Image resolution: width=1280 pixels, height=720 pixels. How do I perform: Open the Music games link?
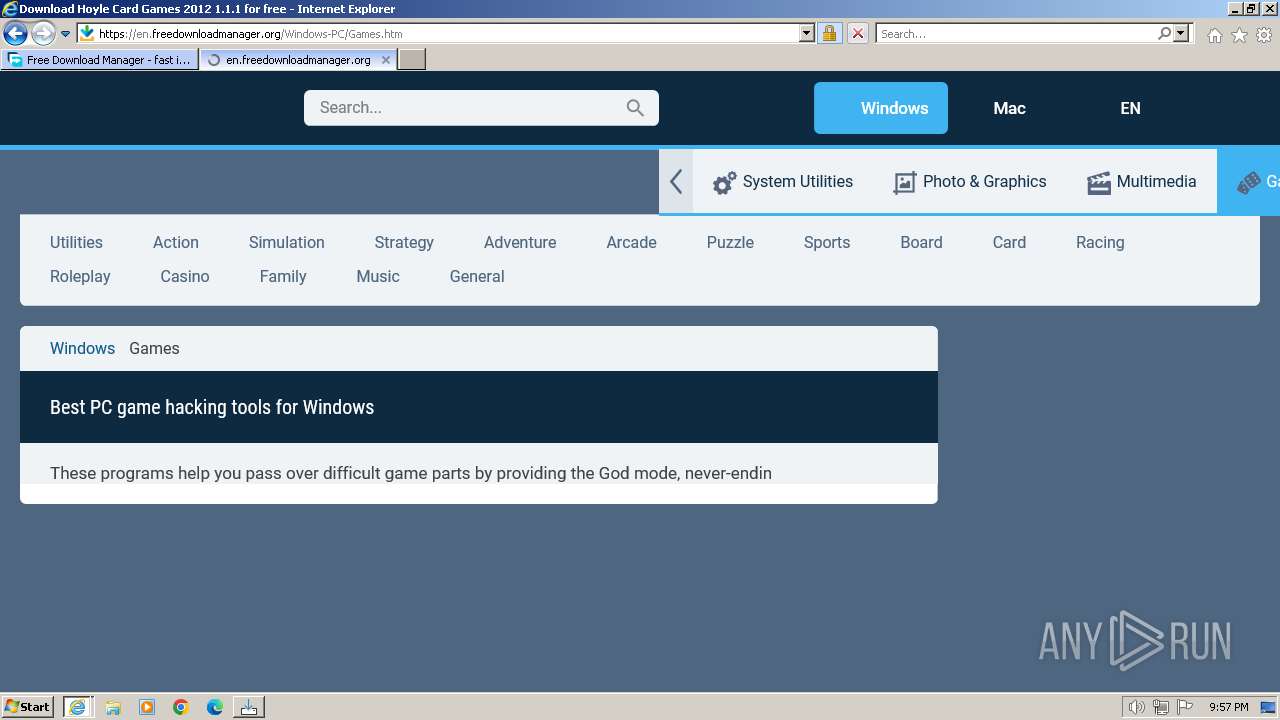click(x=378, y=276)
